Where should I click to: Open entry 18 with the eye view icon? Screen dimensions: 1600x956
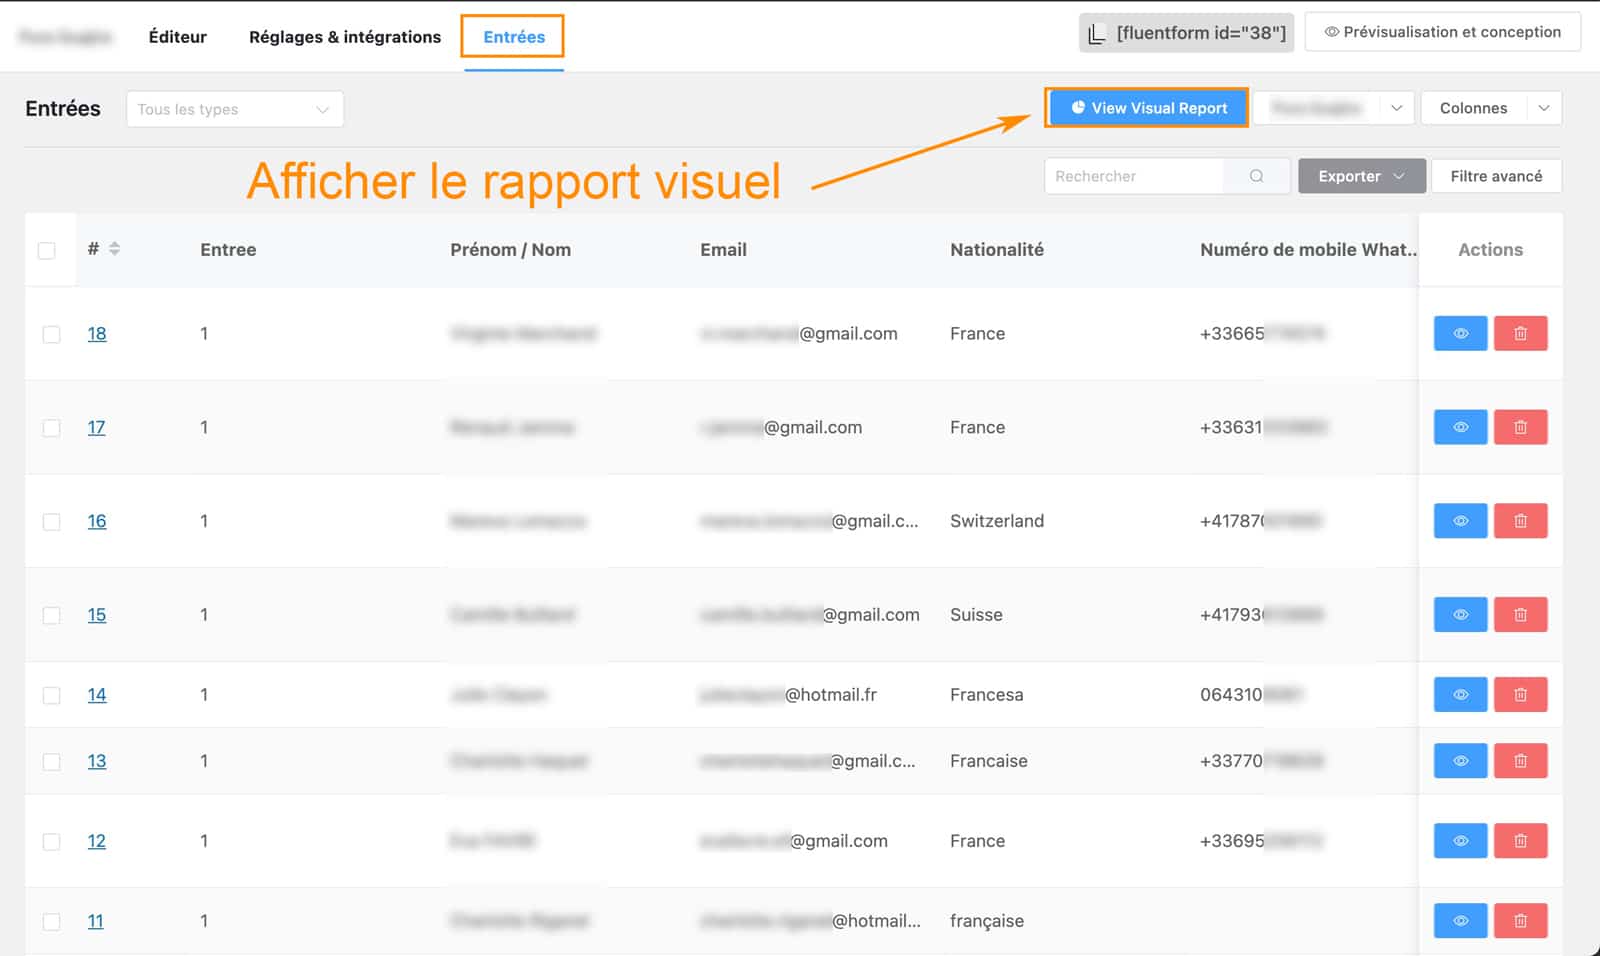coord(1460,333)
